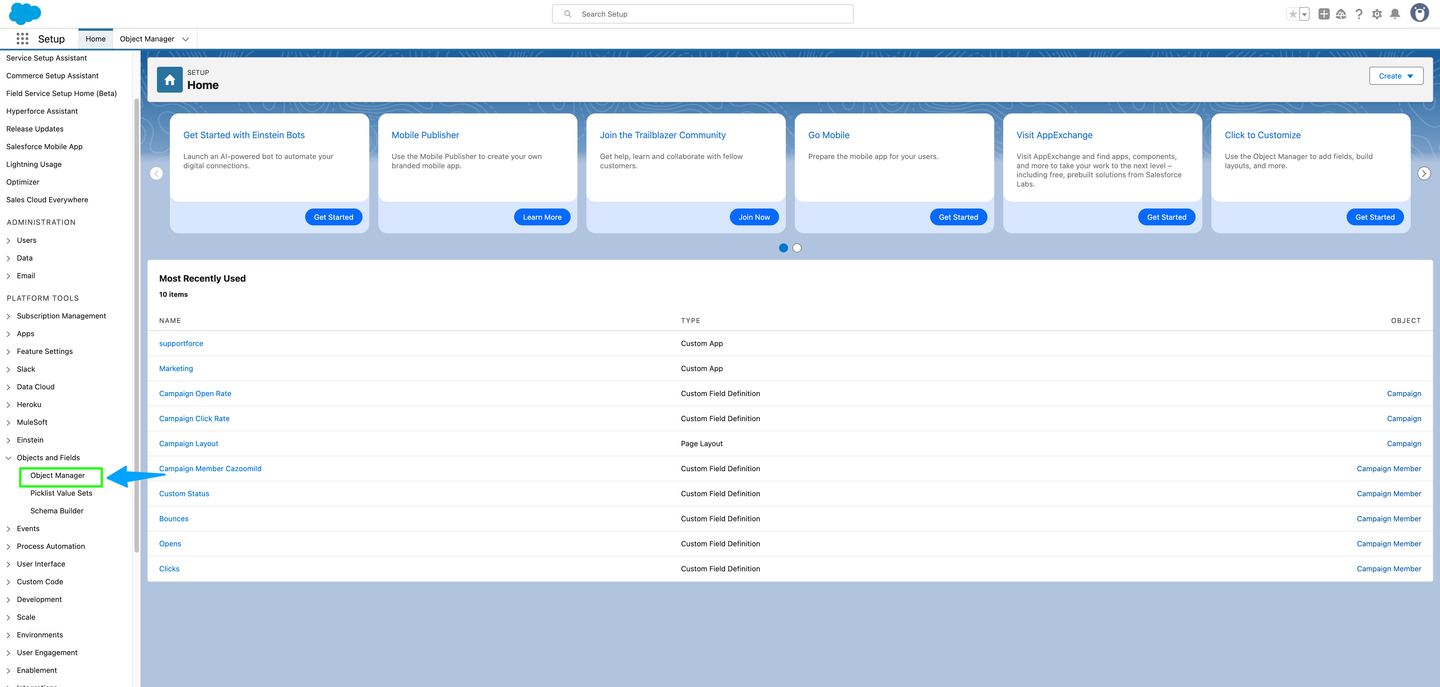Image resolution: width=1440 pixels, height=687 pixels.
Task: Open Commerce Setup Assistant
Action: 53,76
